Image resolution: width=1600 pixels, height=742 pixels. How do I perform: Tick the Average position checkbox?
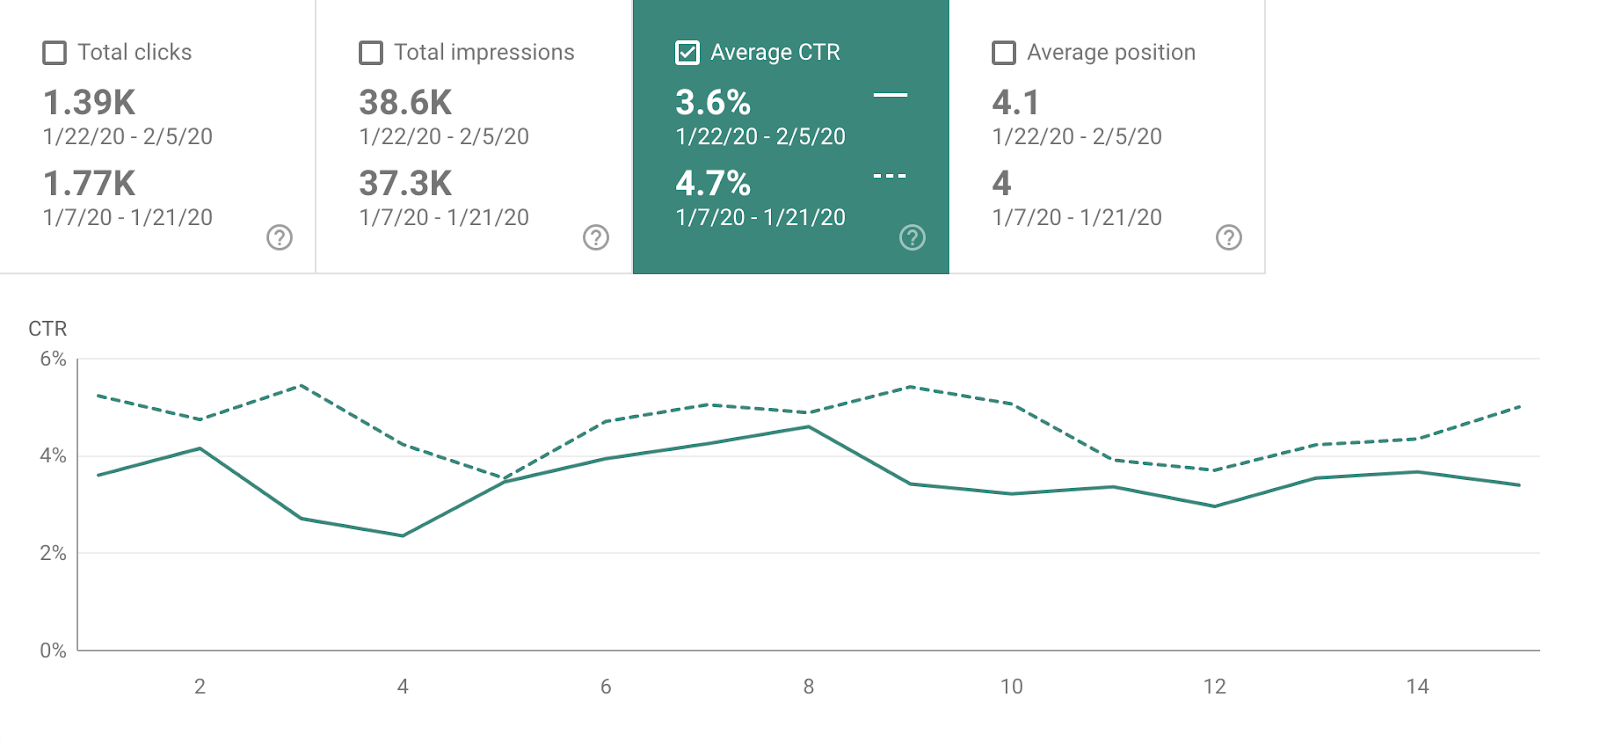coord(1004,53)
